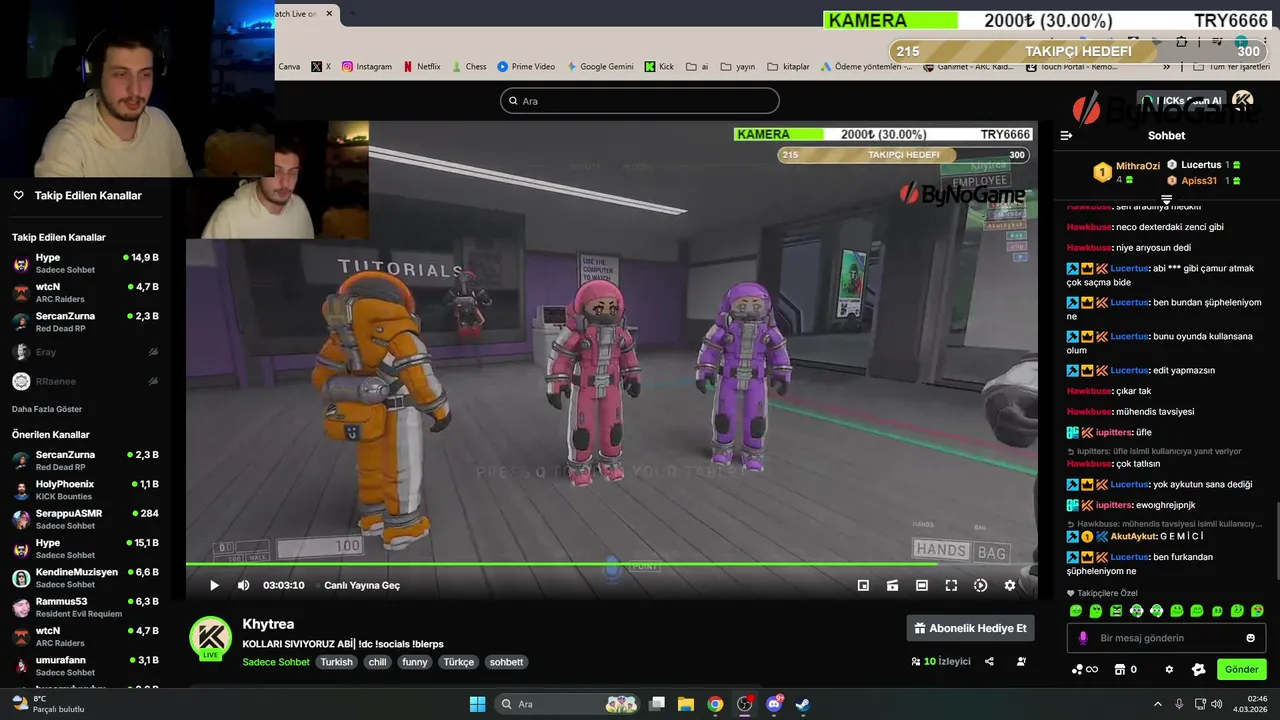1280x720 pixels.
Task: Open HolyPhoenix recommended channel
Action: click(x=85, y=490)
